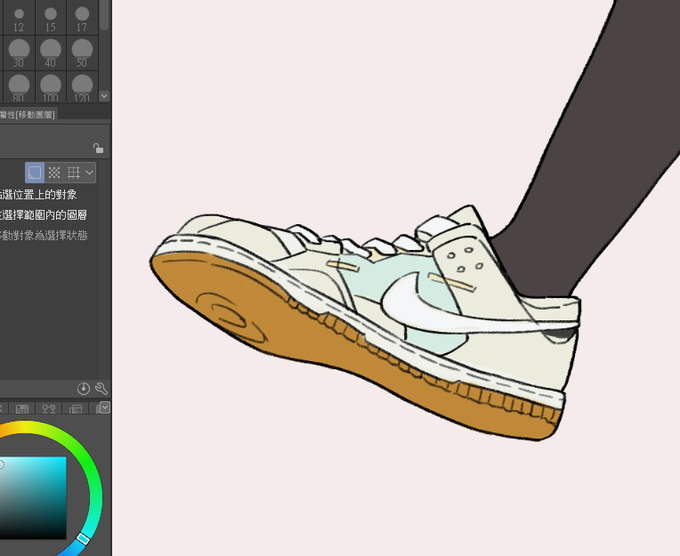Select the highlighted layer move mode icon
Image resolution: width=680 pixels, height=556 pixels.
tap(35, 173)
